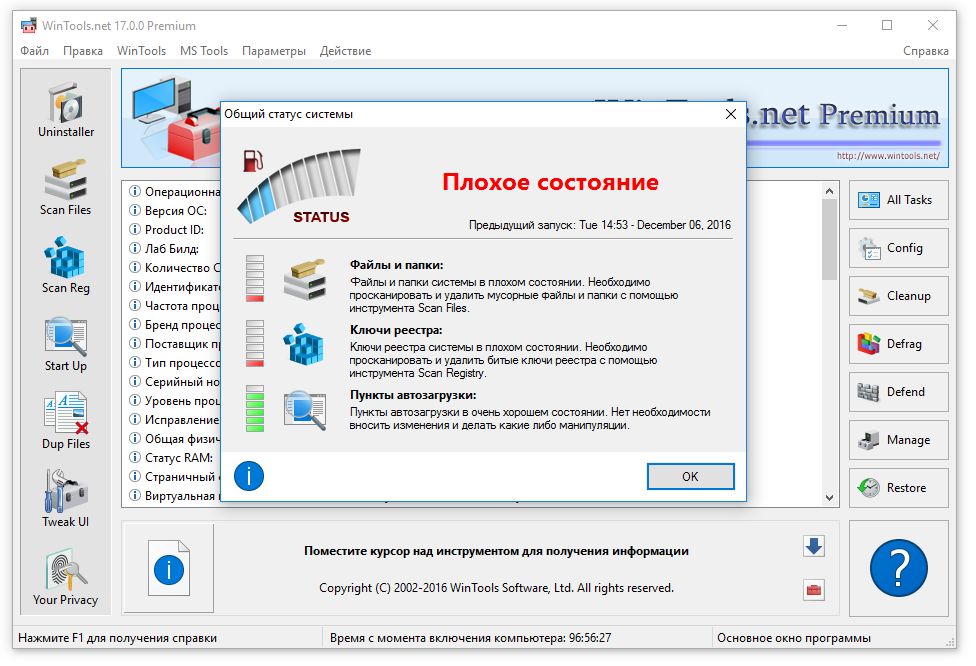Screen dimensions: 976x666
Task: Click the Виртуальная row info icon
Action: pos(134,495)
